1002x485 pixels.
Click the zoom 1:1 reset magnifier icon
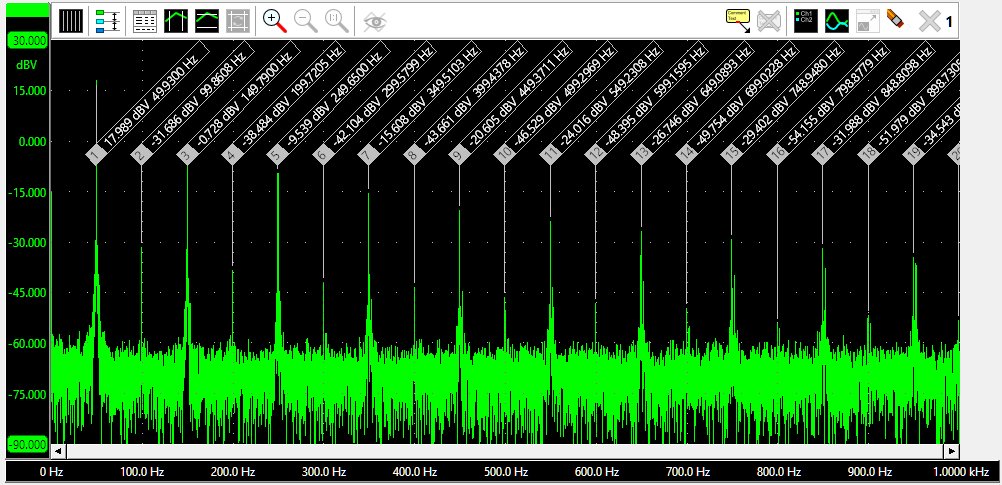coord(337,21)
